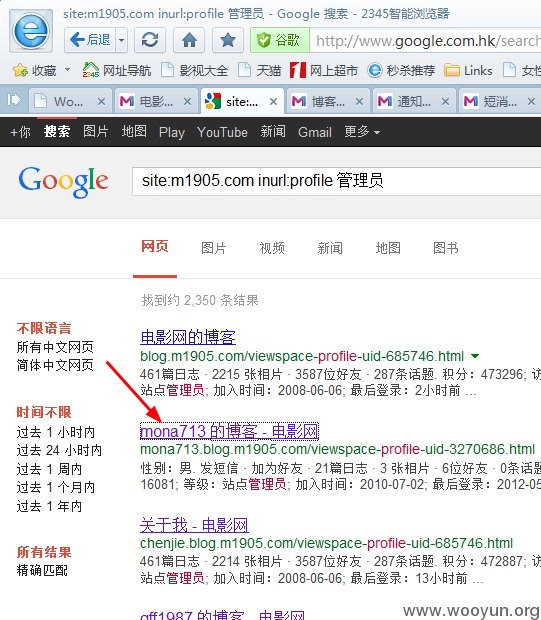Filter results to 过去 1 小时内
The image size is (541, 620).
tap(56, 432)
